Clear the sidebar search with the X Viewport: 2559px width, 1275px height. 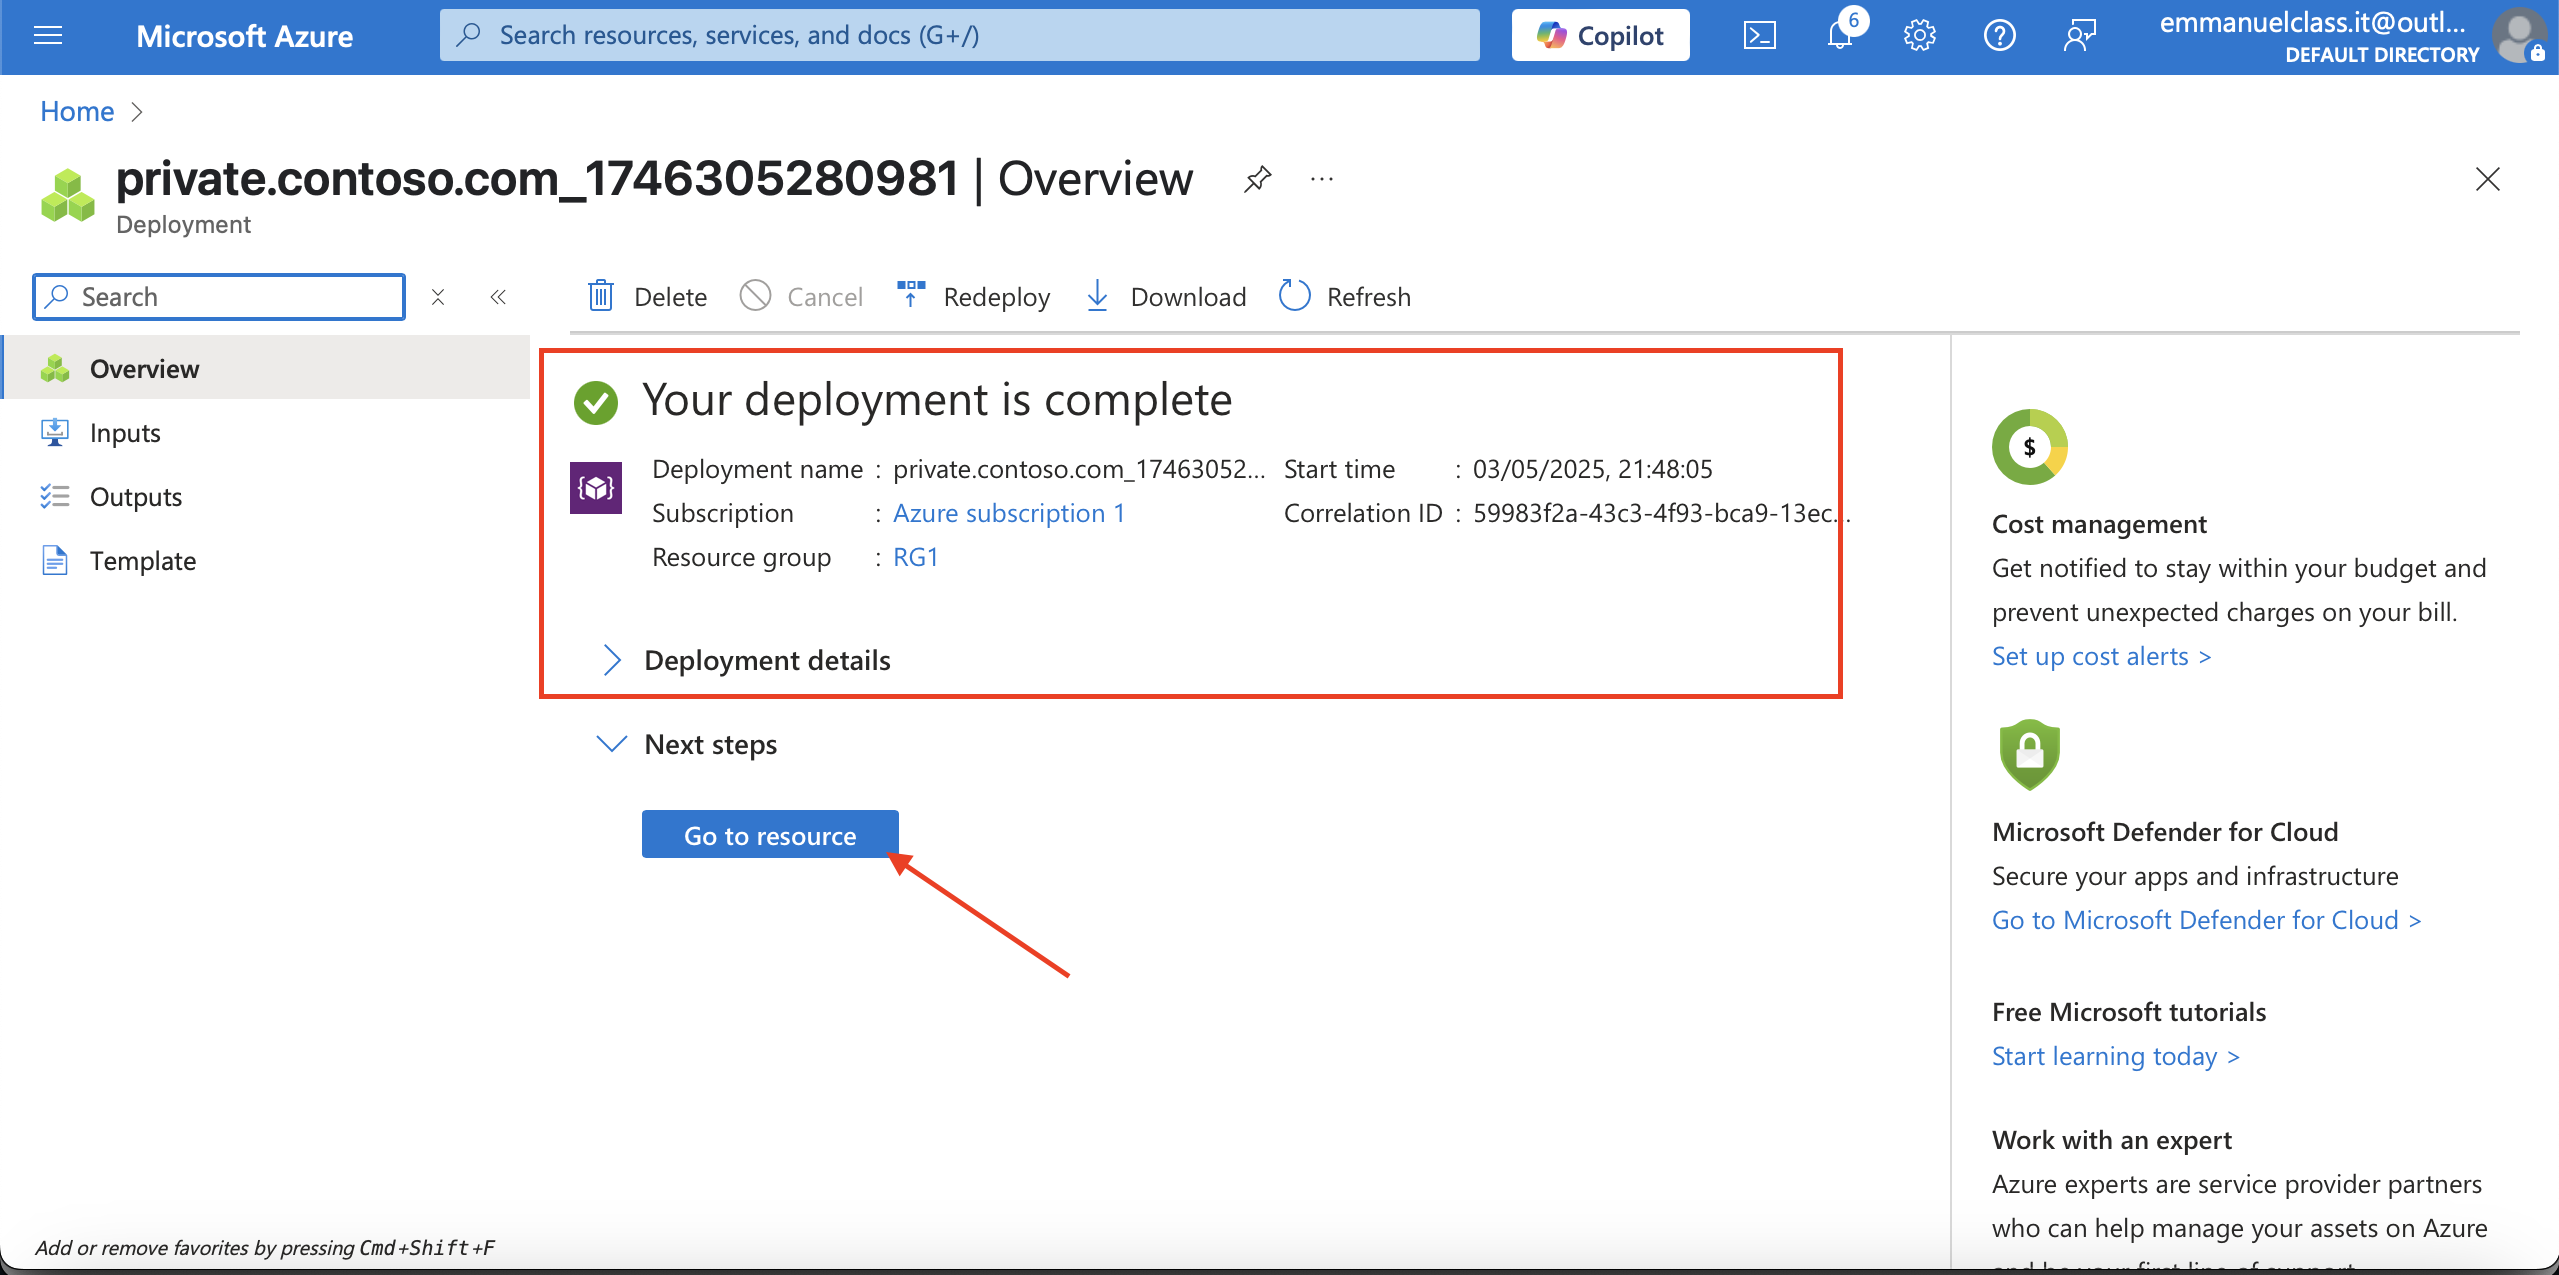click(438, 297)
